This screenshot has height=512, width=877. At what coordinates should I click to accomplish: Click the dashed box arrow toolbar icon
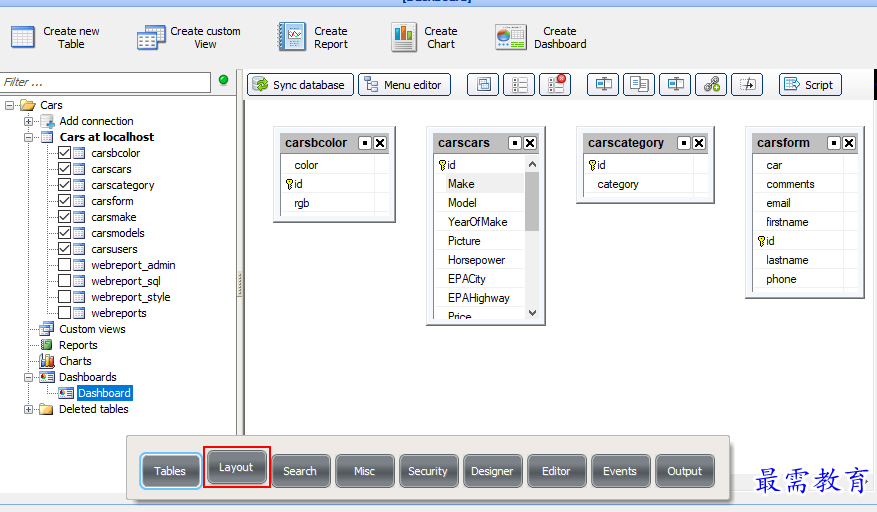tap(747, 85)
